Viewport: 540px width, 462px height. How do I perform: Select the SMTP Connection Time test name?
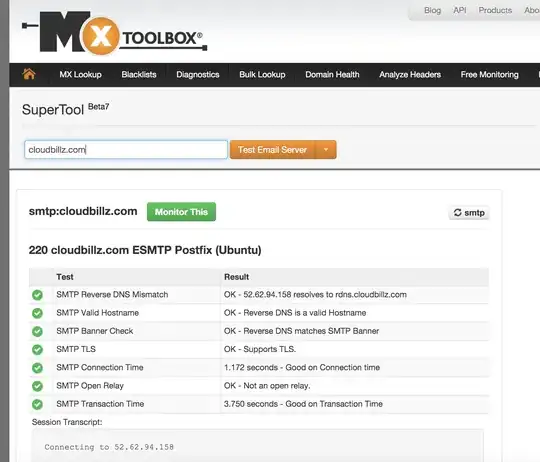(100, 368)
